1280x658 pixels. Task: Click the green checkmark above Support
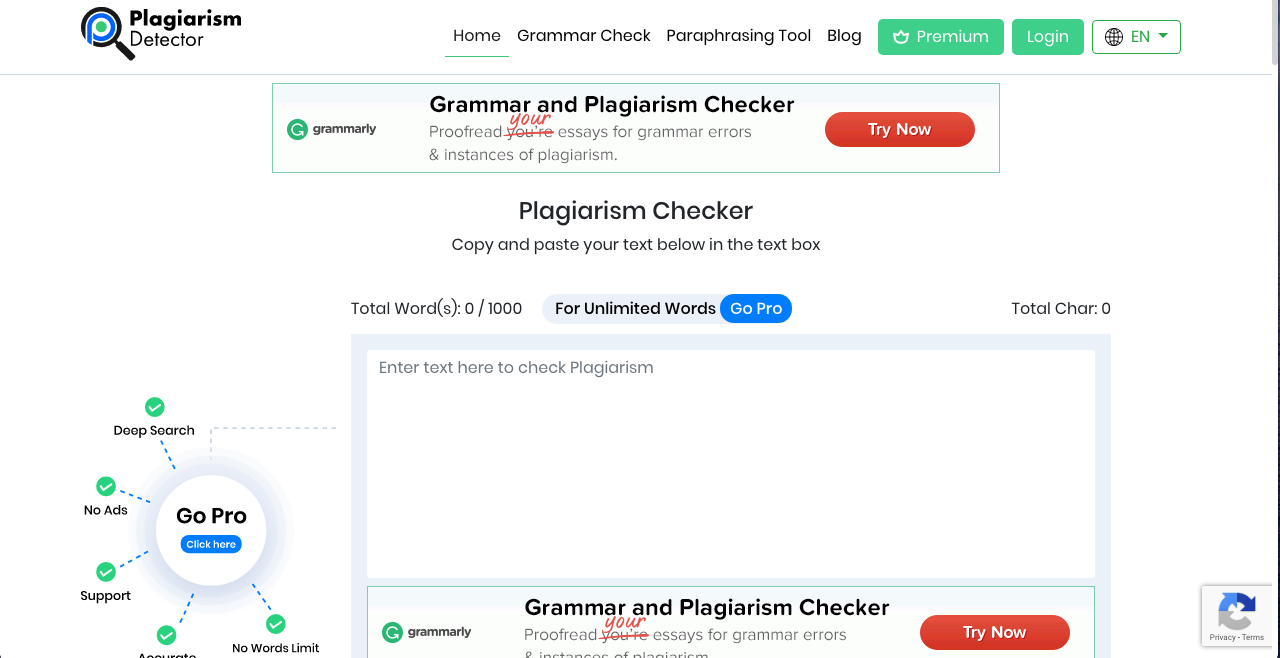(x=106, y=572)
